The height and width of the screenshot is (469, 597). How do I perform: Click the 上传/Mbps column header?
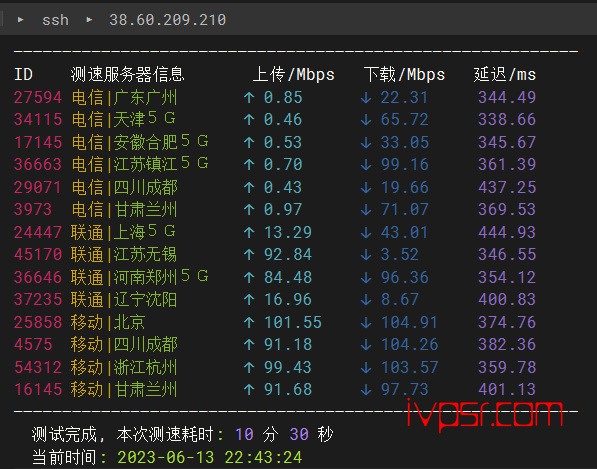tap(294, 75)
